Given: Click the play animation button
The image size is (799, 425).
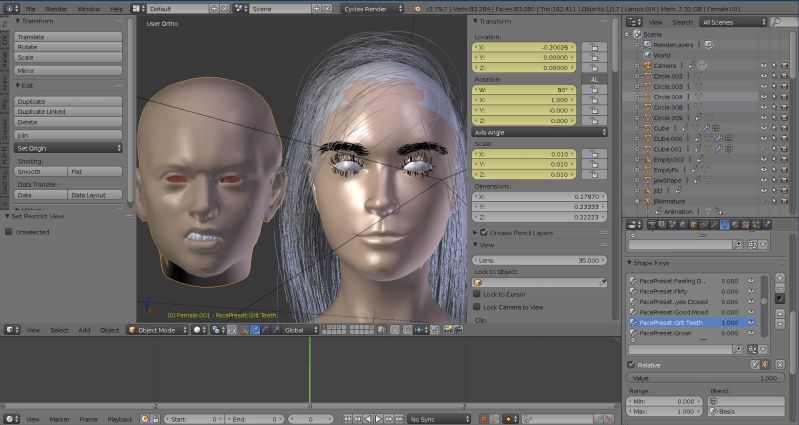Looking at the screenshot, I should pyautogui.click(x=379, y=419).
